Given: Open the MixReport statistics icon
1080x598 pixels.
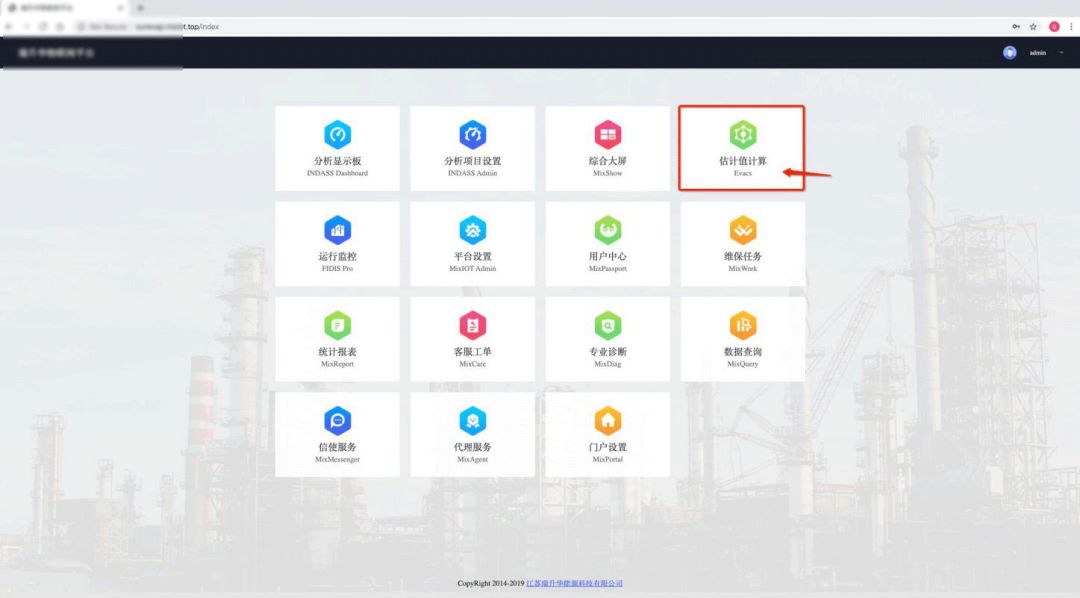Looking at the screenshot, I should pyautogui.click(x=337, y=325).
